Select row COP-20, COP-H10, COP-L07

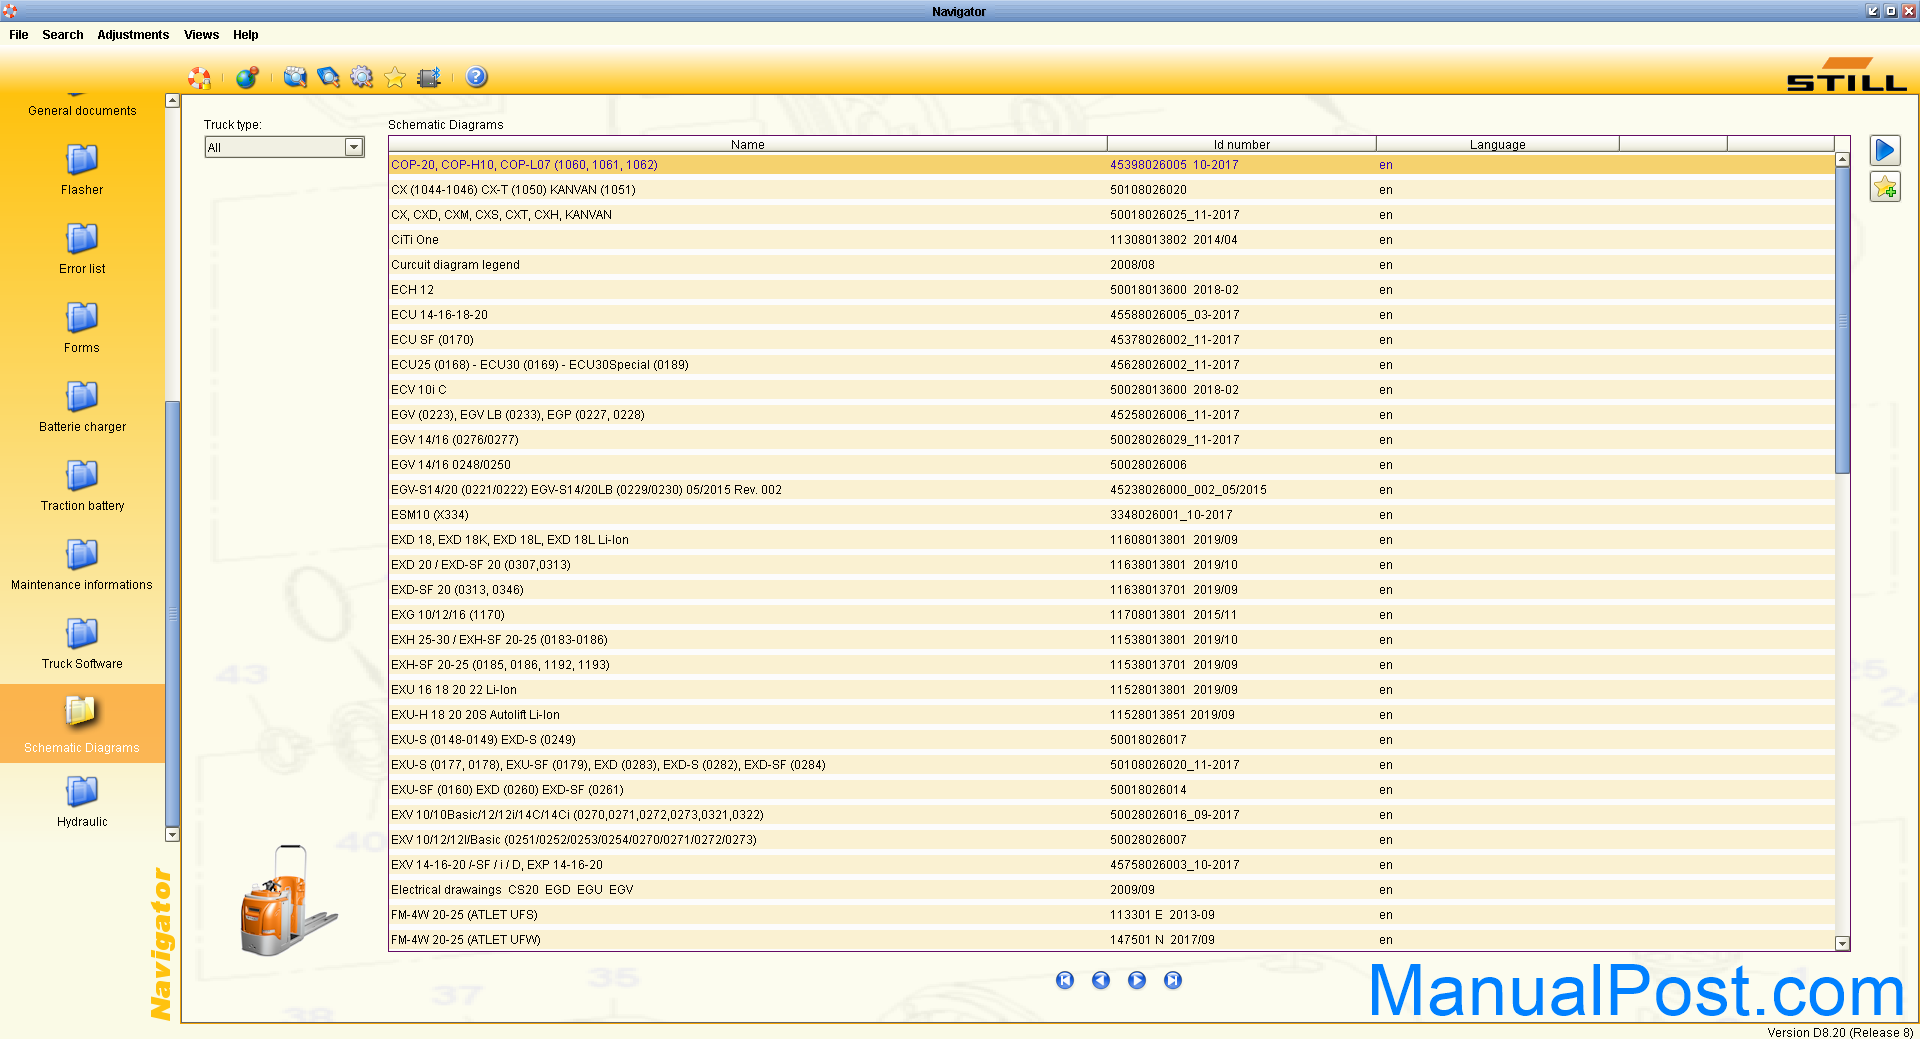(x=1112, y=165)
